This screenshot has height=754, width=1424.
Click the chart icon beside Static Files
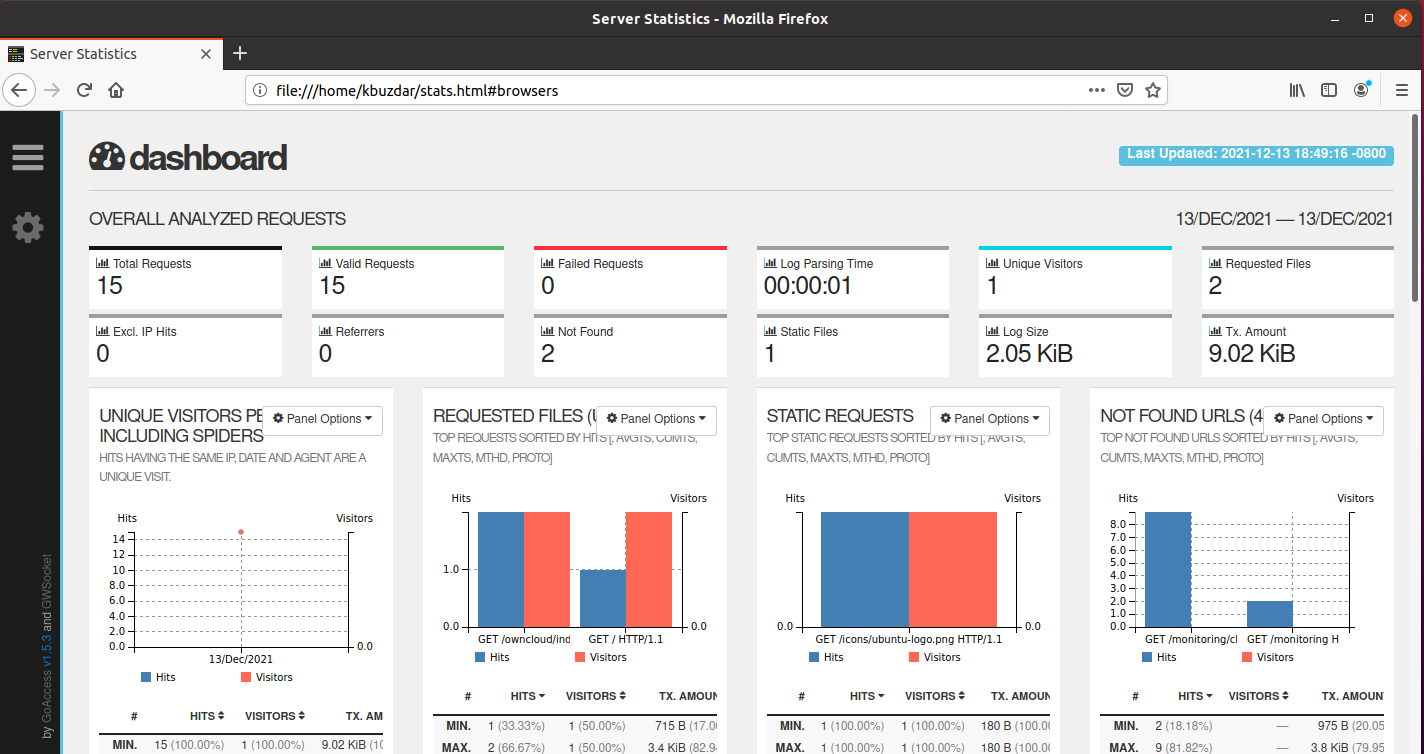click(x=770, y=332)
